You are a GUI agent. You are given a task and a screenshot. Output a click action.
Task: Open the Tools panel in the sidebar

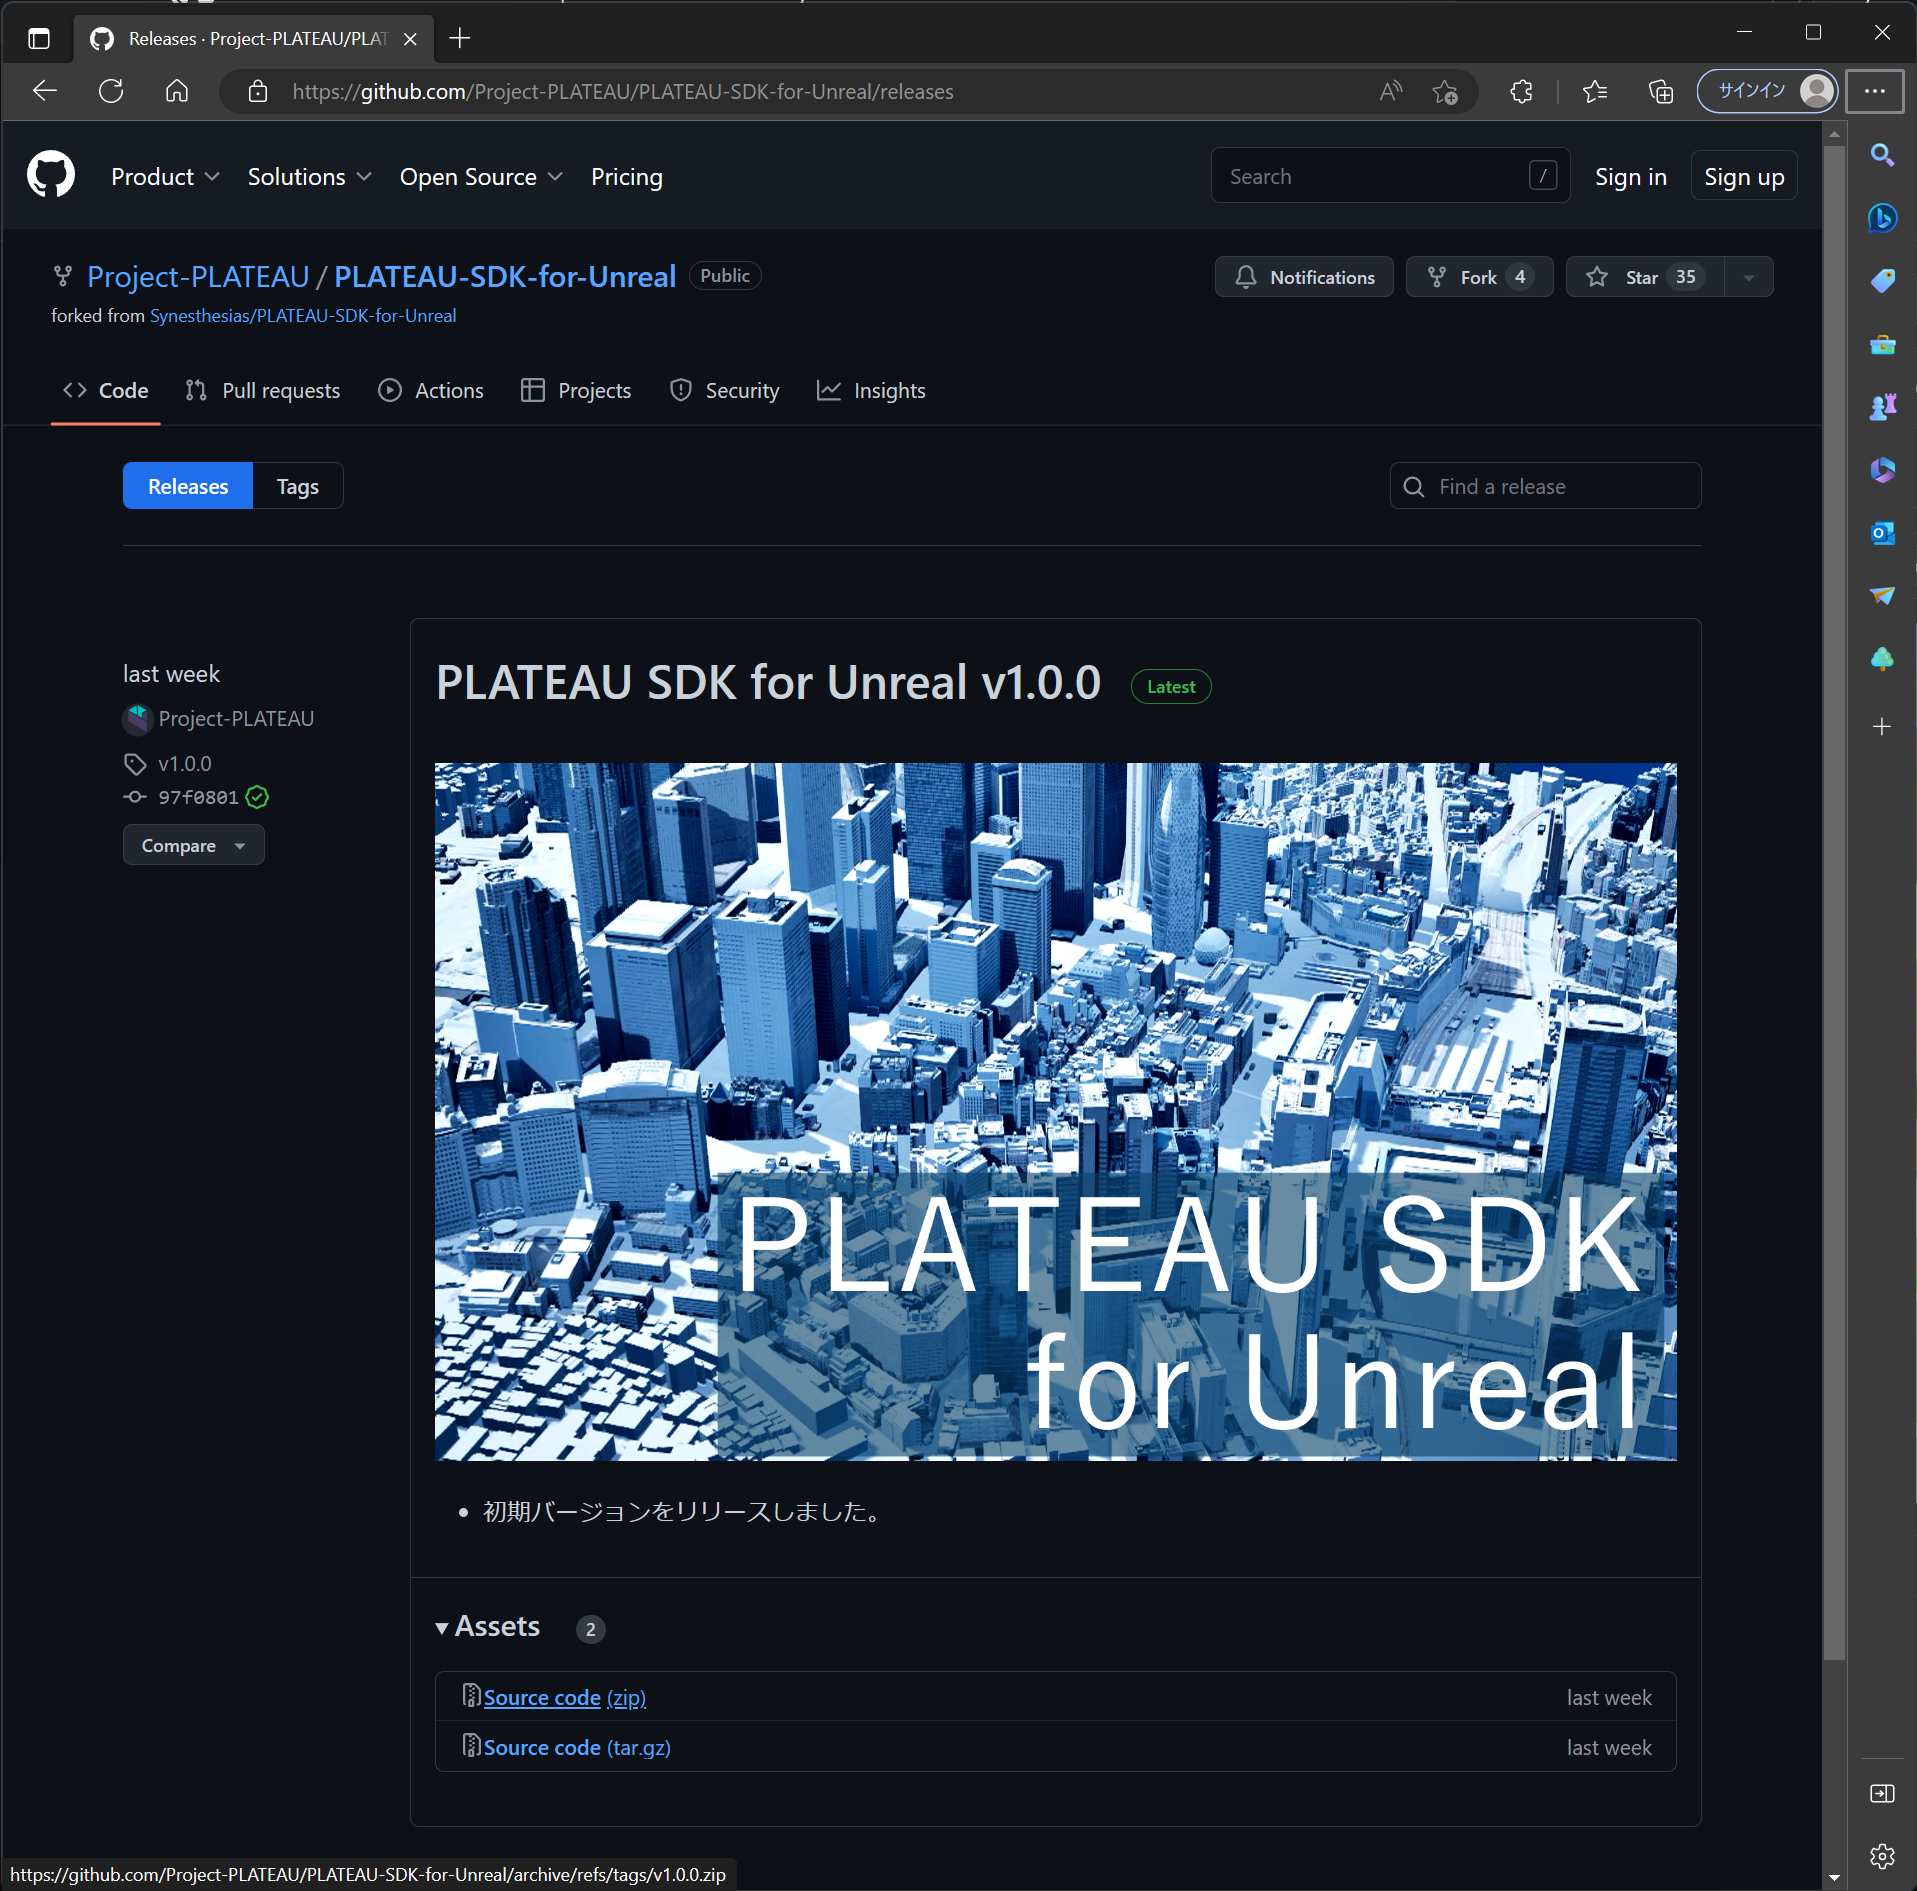tap(1883, 344)
